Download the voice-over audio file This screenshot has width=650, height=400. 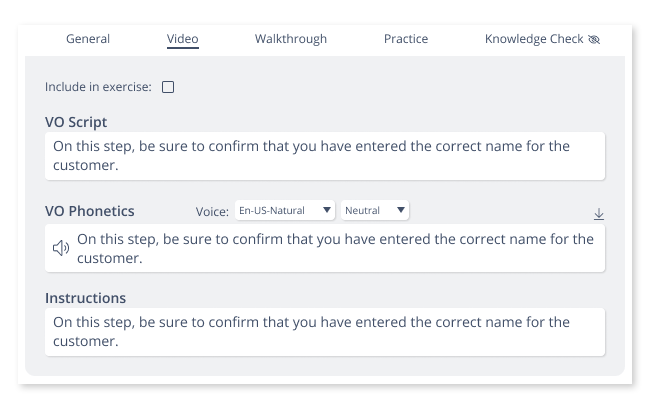tap(599, 214)
